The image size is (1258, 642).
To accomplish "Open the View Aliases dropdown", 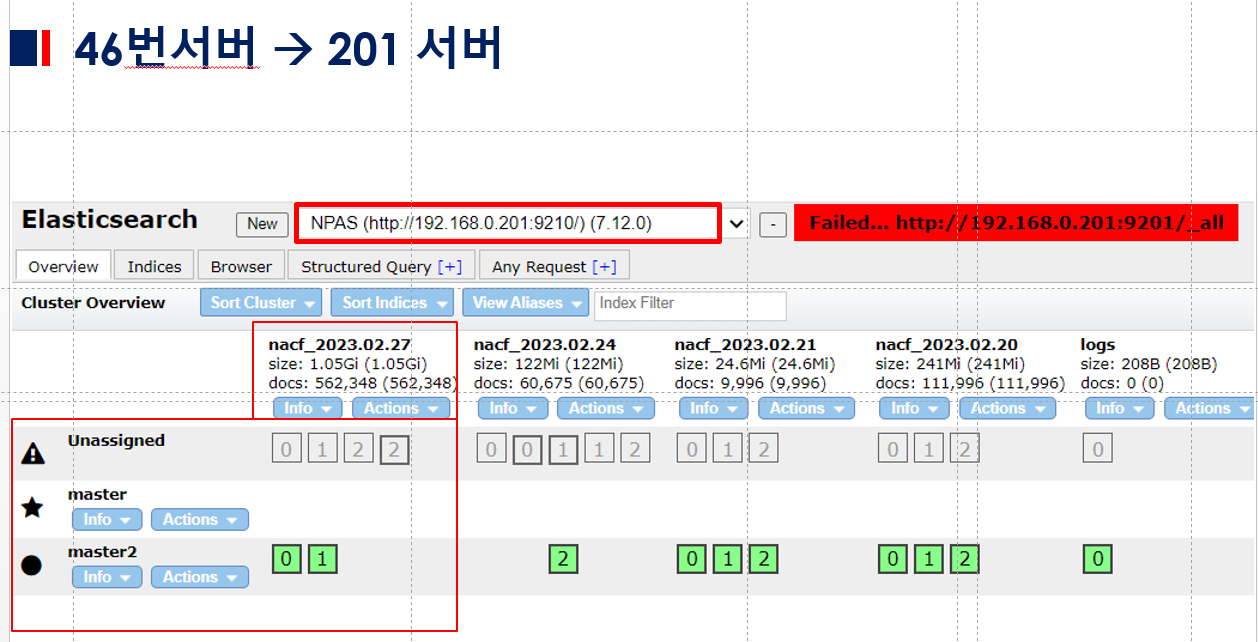I will [525, 303].
